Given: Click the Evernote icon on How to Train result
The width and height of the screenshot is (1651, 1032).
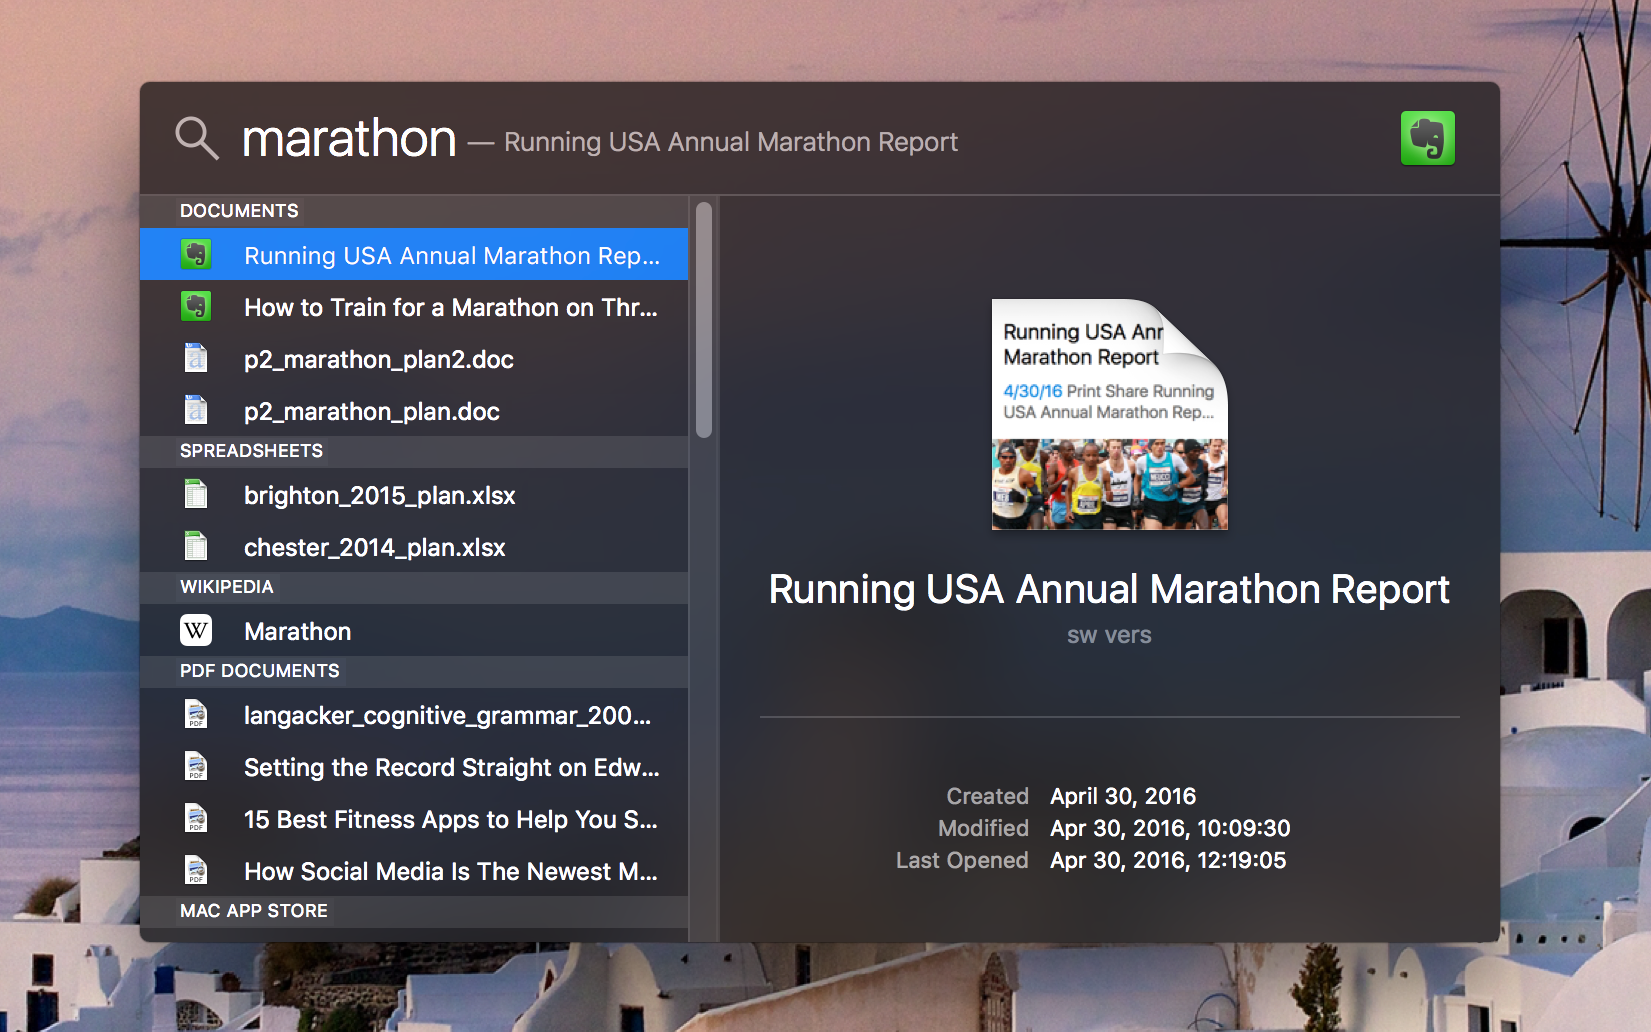Looking at the screenshot, I should pos(197,306).
